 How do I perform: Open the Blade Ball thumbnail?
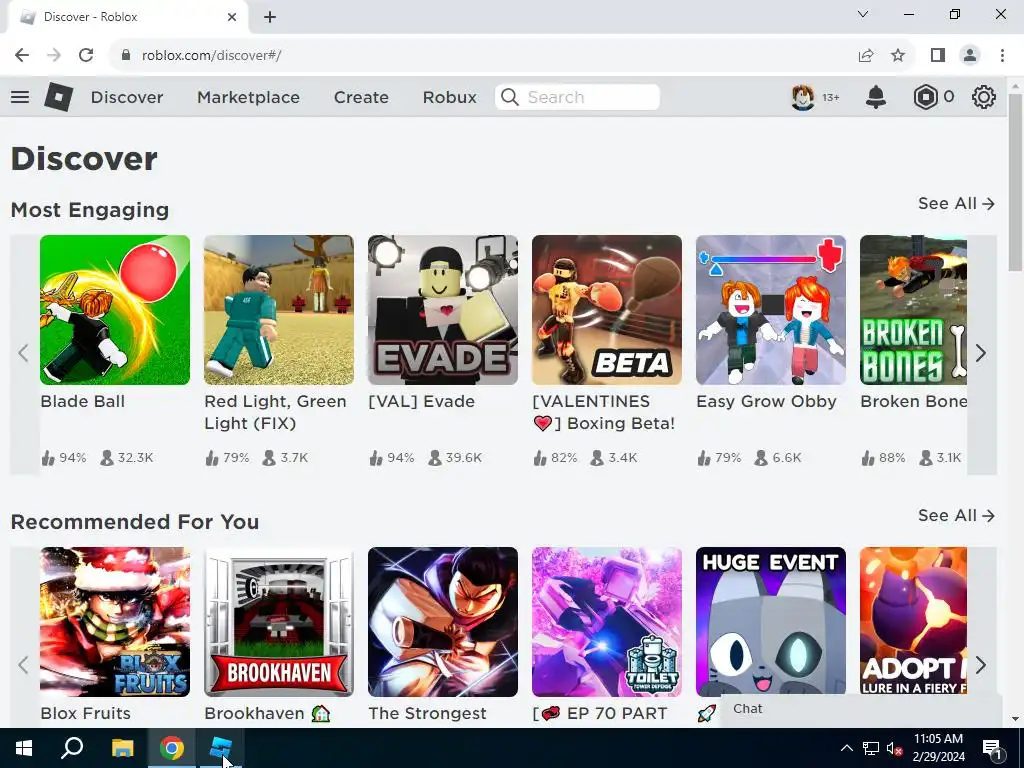point(115,310)
